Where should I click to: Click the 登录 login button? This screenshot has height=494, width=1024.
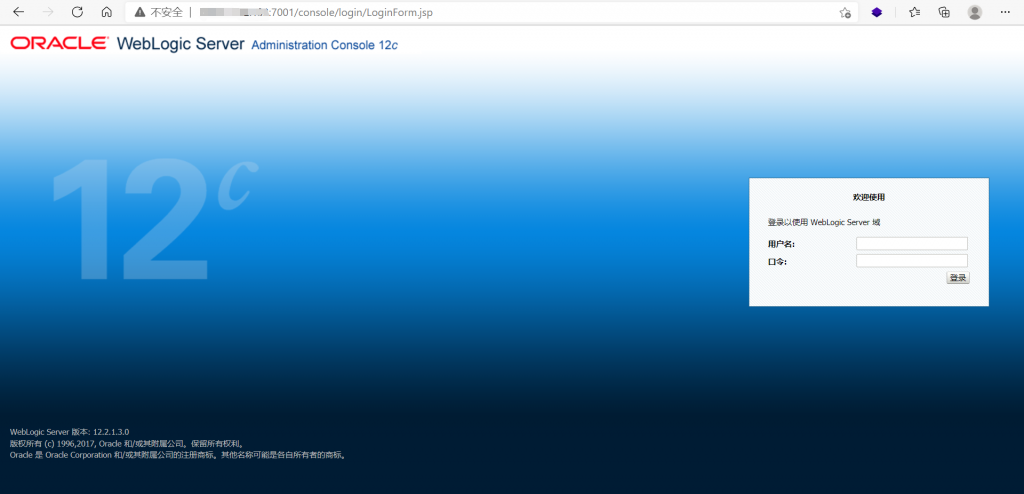(958, 278)
